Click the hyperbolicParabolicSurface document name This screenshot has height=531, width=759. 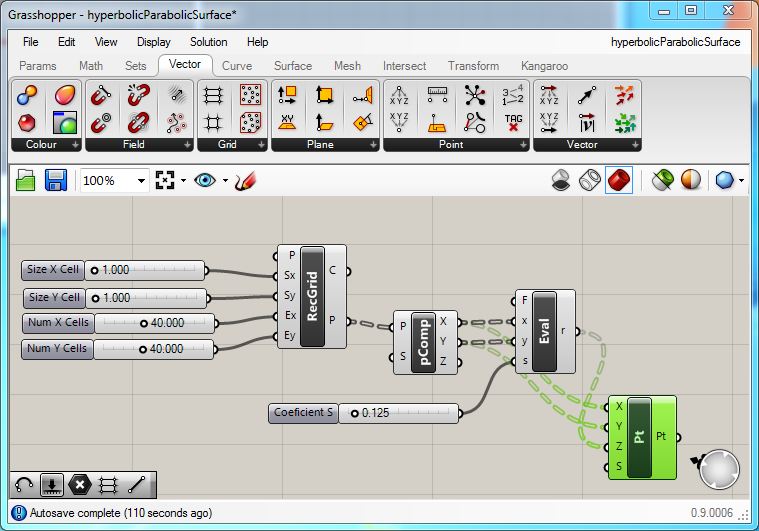pyautogui.click(x=675, y=42)
